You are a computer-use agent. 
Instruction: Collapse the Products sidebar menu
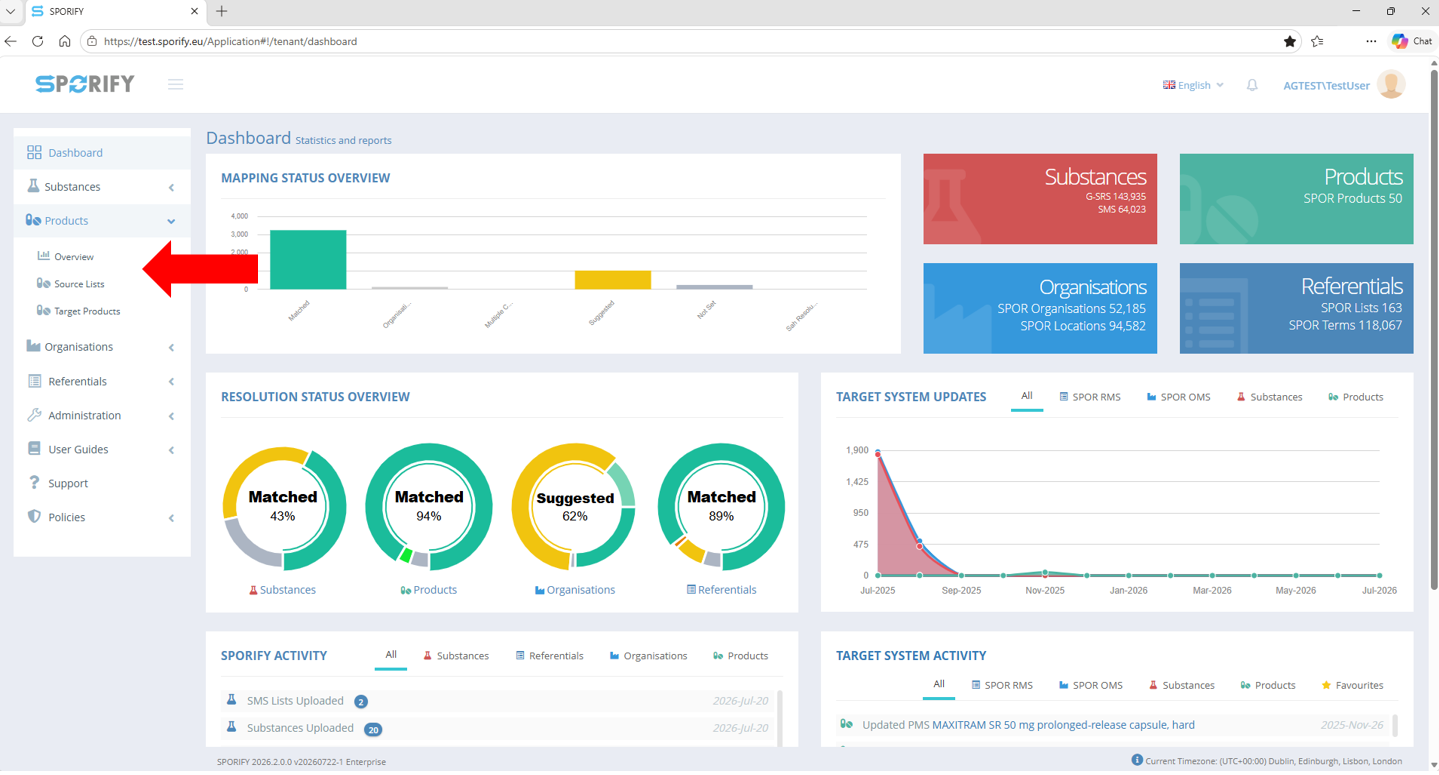[102, 221]
